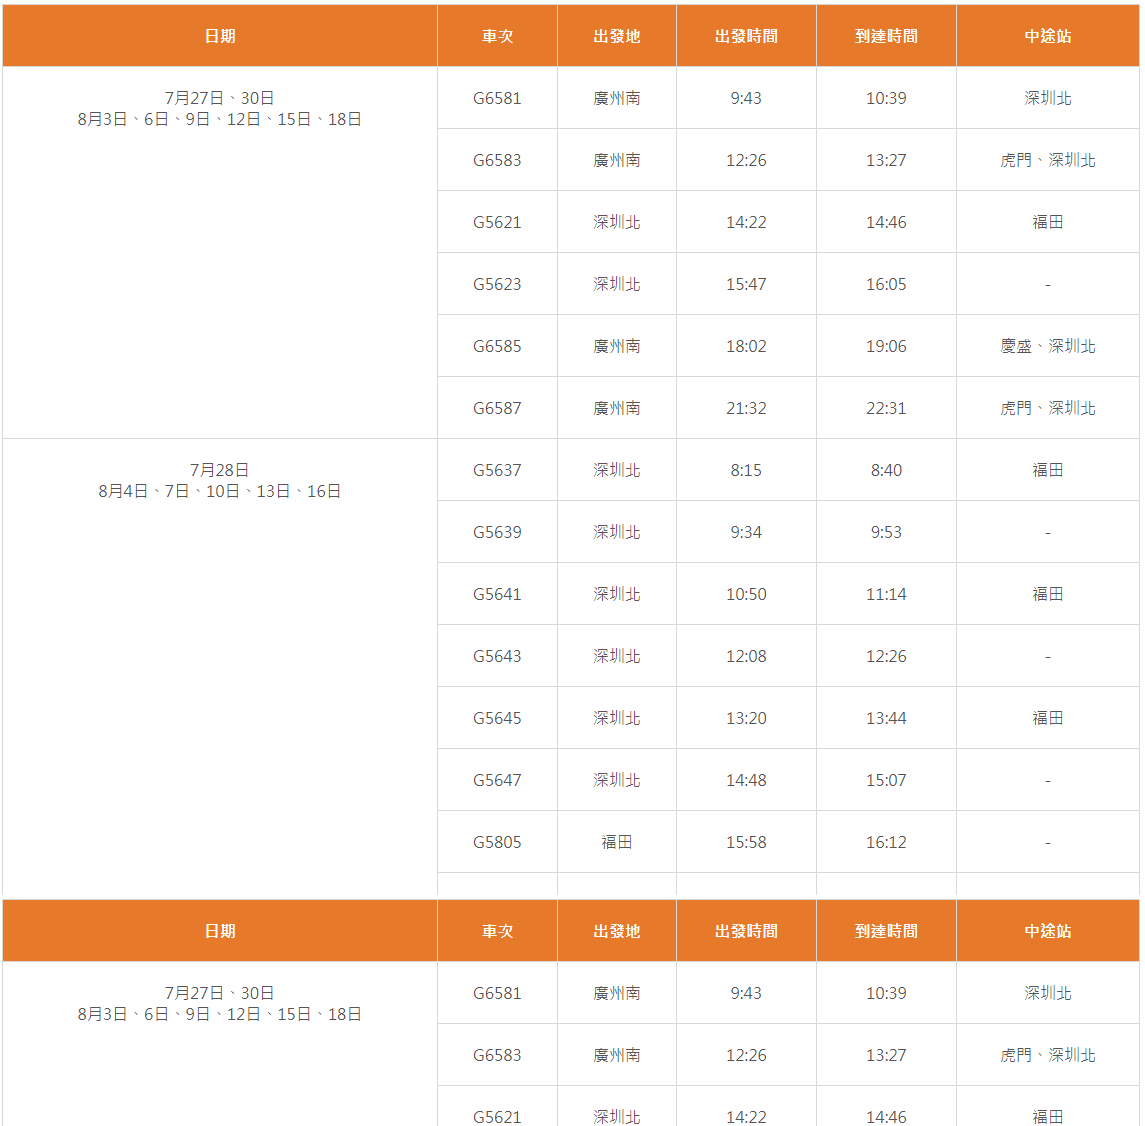Click the 慶盛、深圳北 intermediate stations cell
This screenshot has height=1126, width=1145.
tap(1047, 346)
